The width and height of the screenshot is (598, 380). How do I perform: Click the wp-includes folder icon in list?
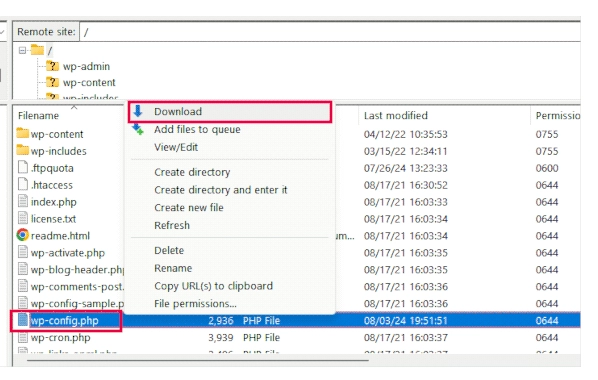pyautogui.click(x=23, y=150)
